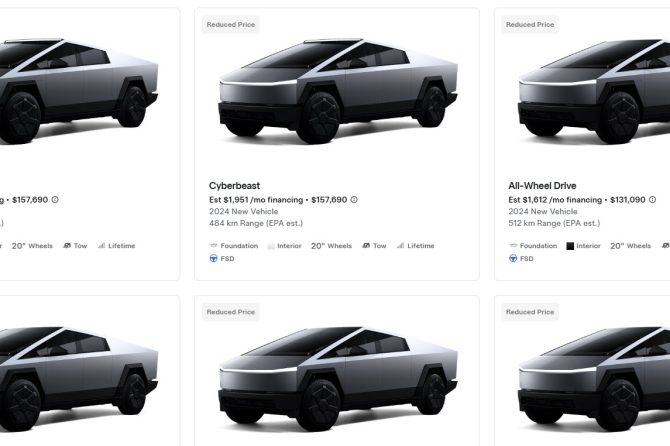The image size is (670, 446).
Task: Click FSD steering wheel icon on Cyberbeast card
Action: click(214, 258)
